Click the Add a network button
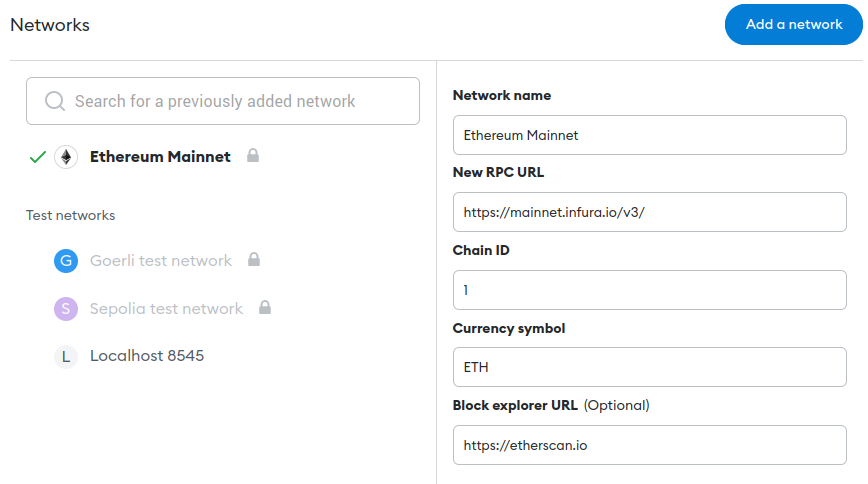The image size is (868, 484). click(794, 24)
